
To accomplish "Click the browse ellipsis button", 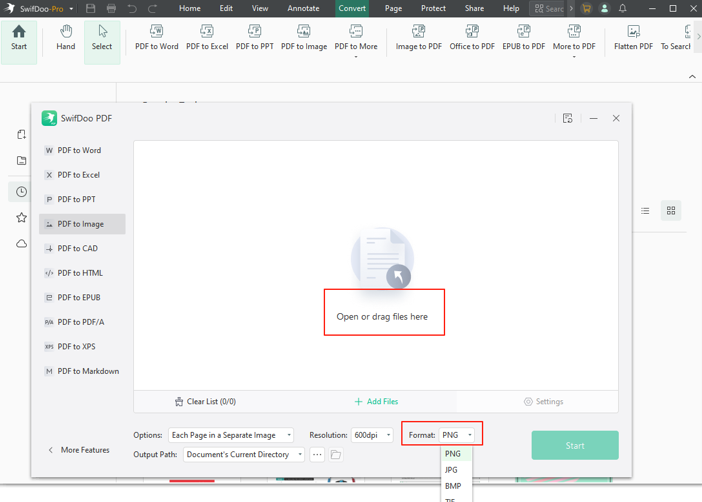I will click(317, 455).
